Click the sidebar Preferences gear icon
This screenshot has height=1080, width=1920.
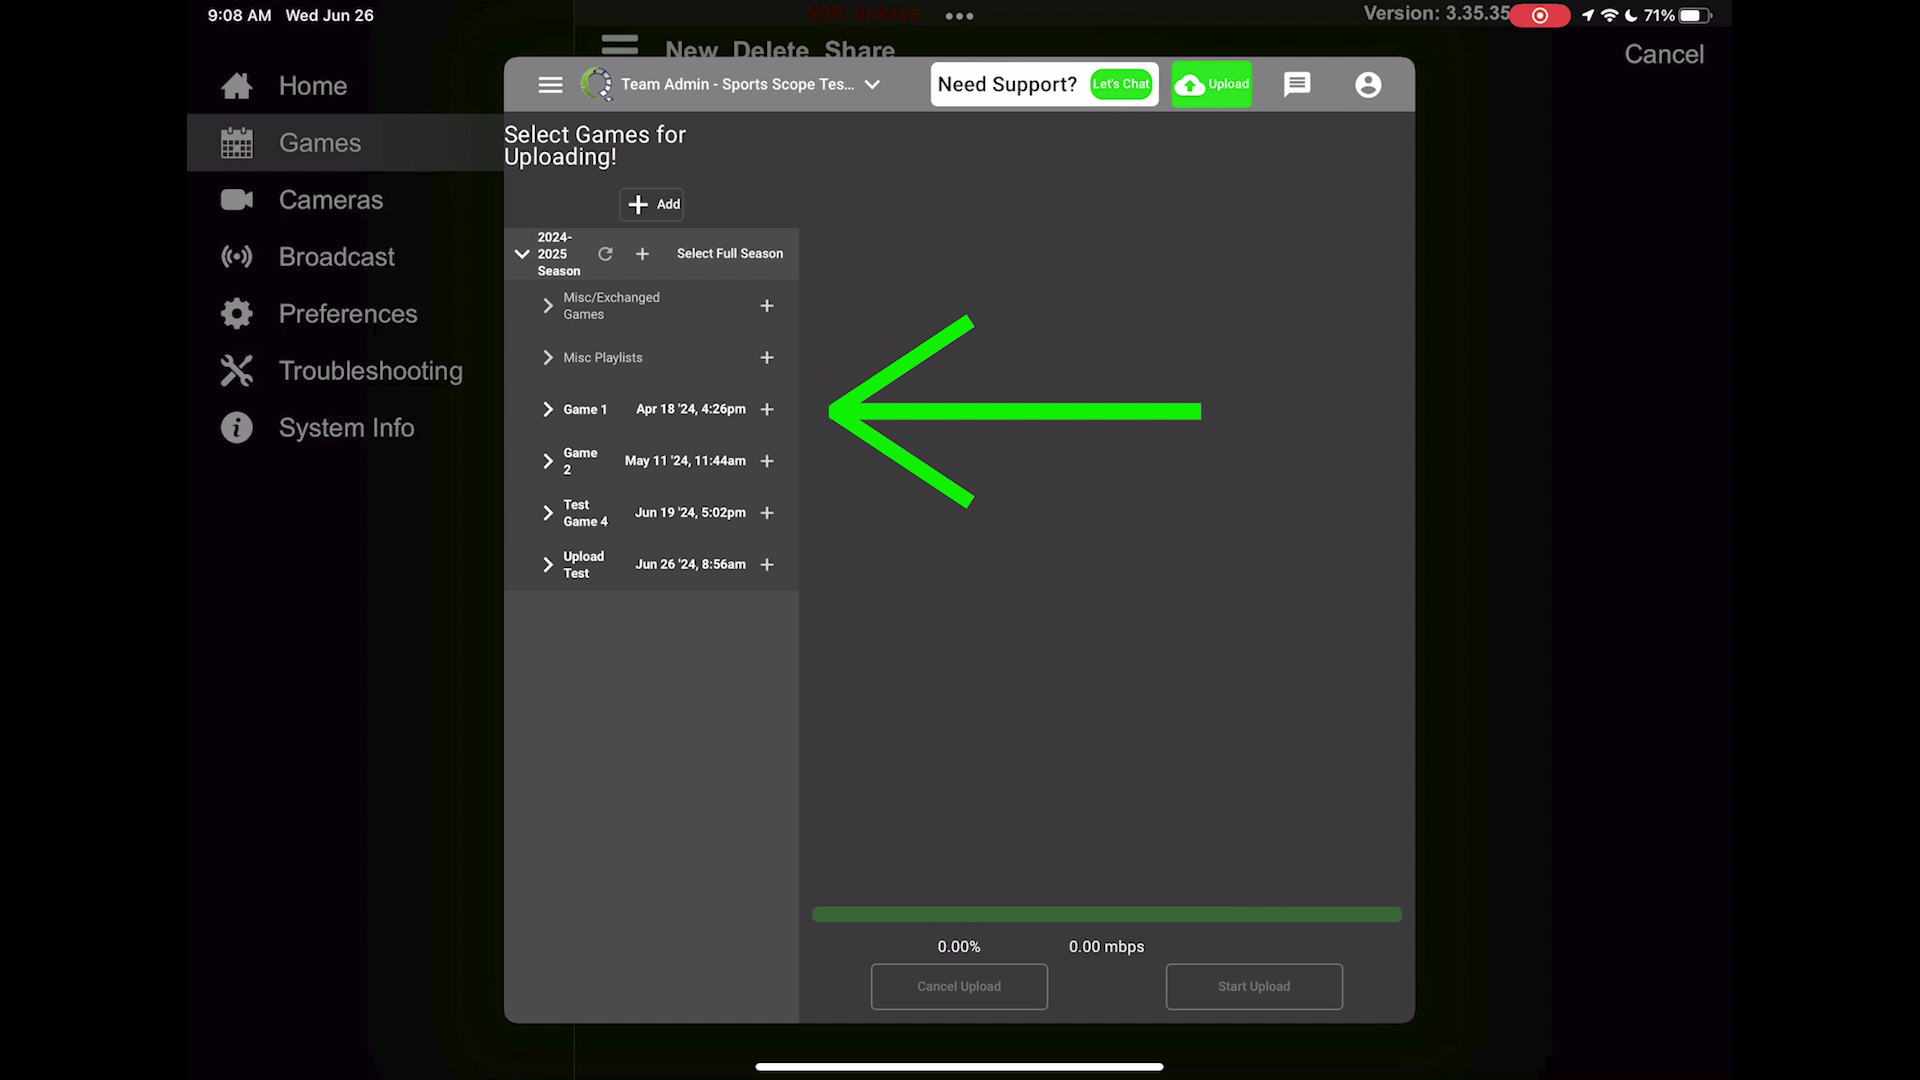[x=237, y=314]
